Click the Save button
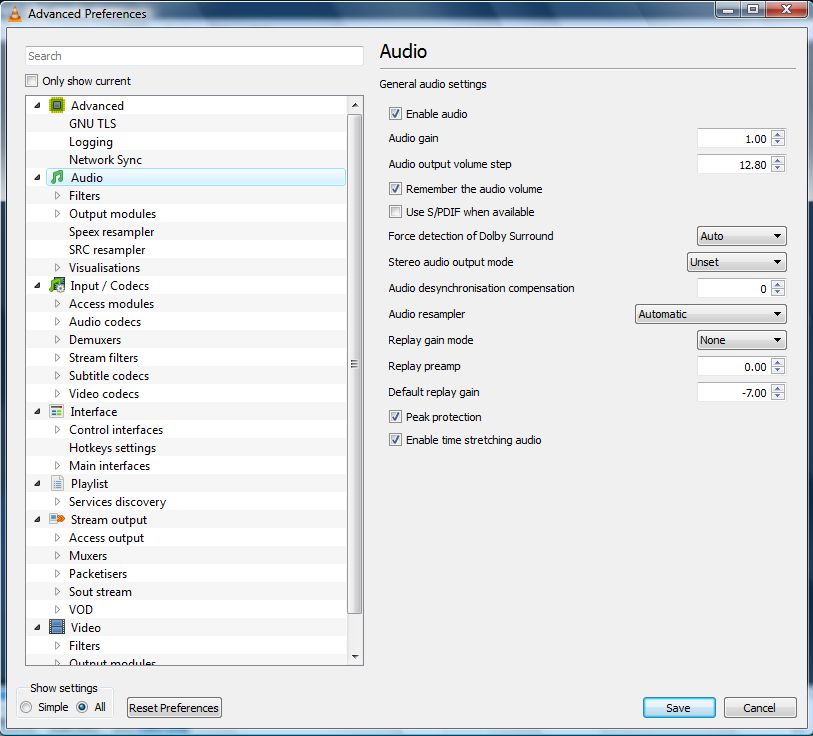The image size is (813, 736). pyautogui.click(x=679, y=707)
